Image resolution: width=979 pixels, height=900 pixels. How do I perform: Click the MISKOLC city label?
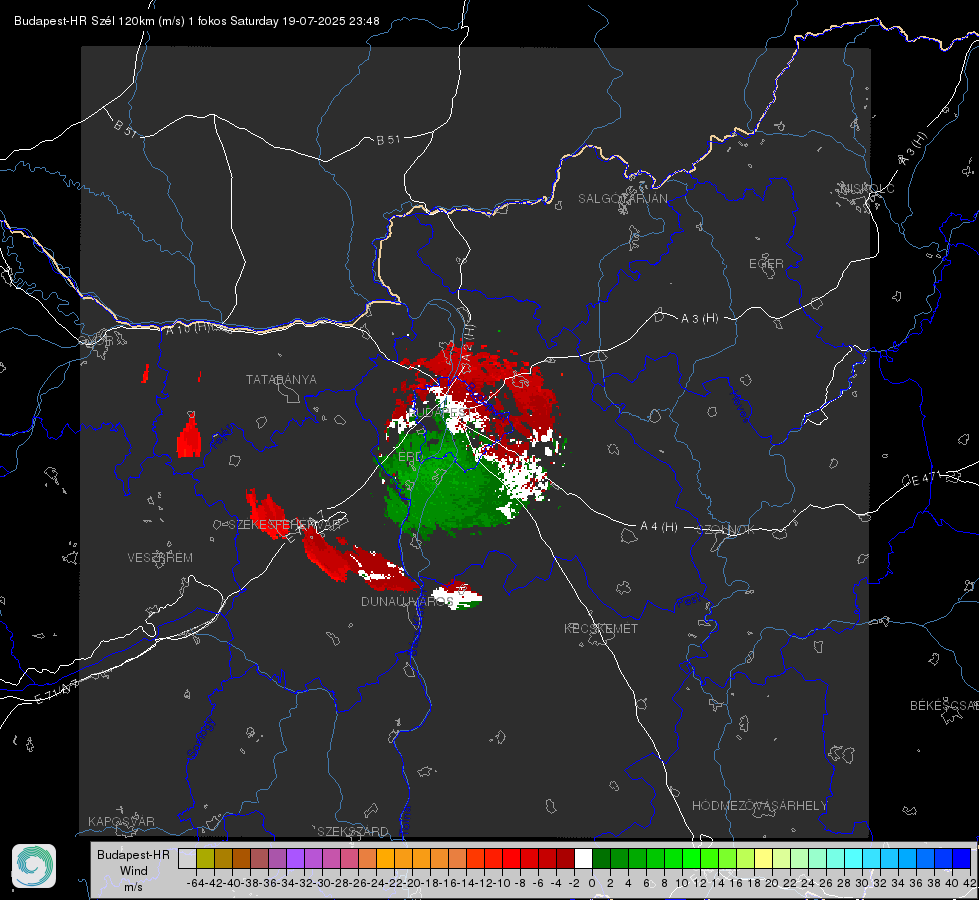tap(867, 188)
